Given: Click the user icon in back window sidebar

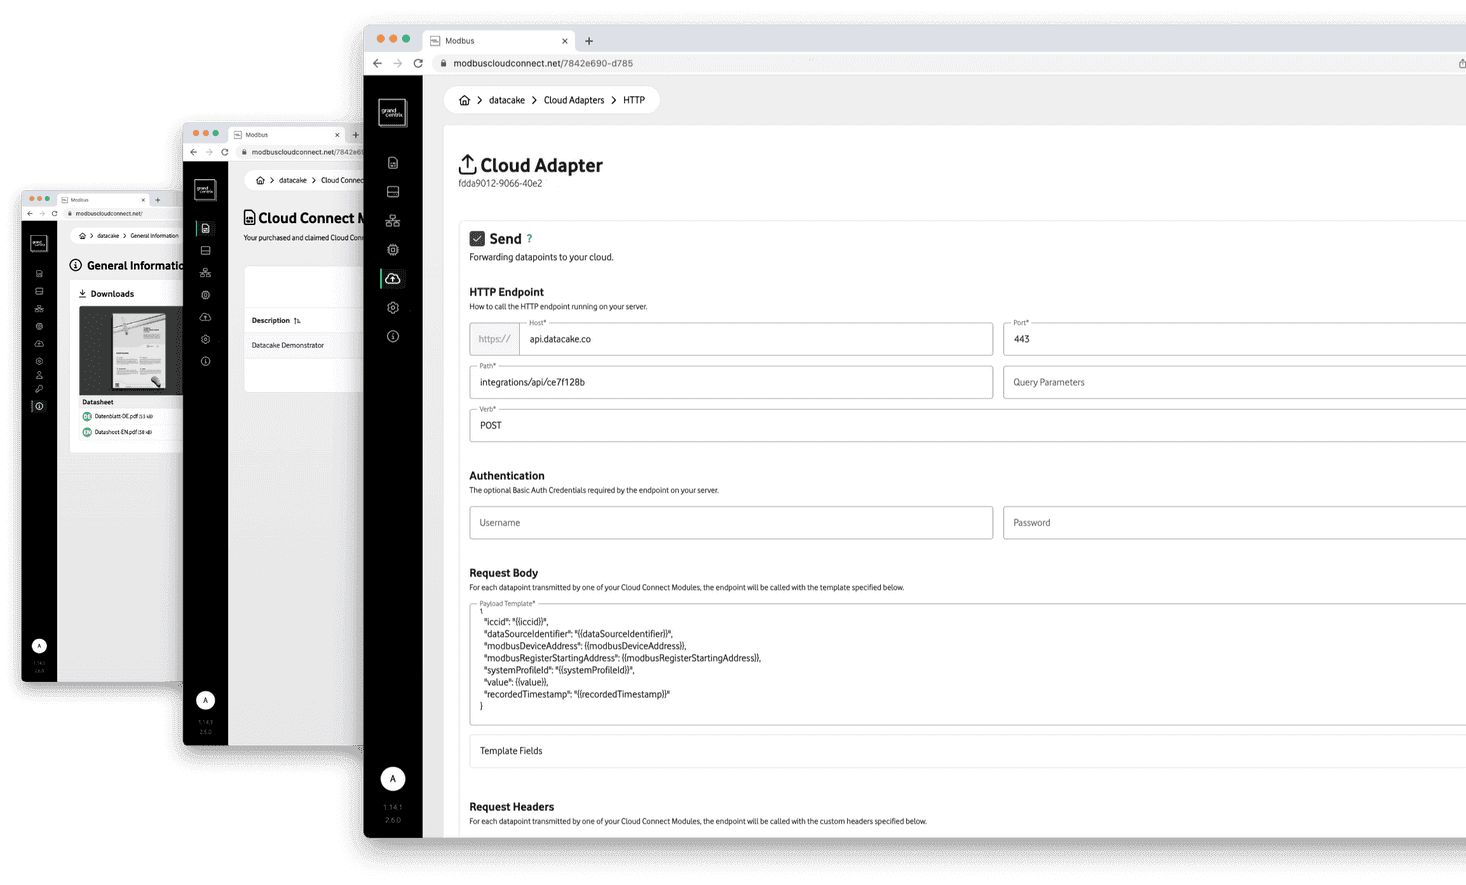Looking at the screenshot, I should [x=39, y=376].
